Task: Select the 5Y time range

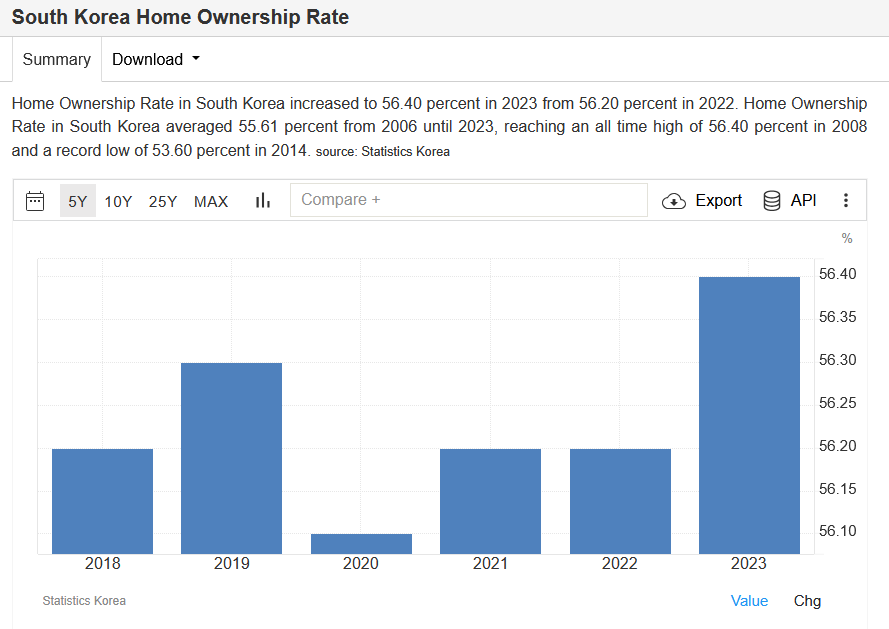Action: 78,201
